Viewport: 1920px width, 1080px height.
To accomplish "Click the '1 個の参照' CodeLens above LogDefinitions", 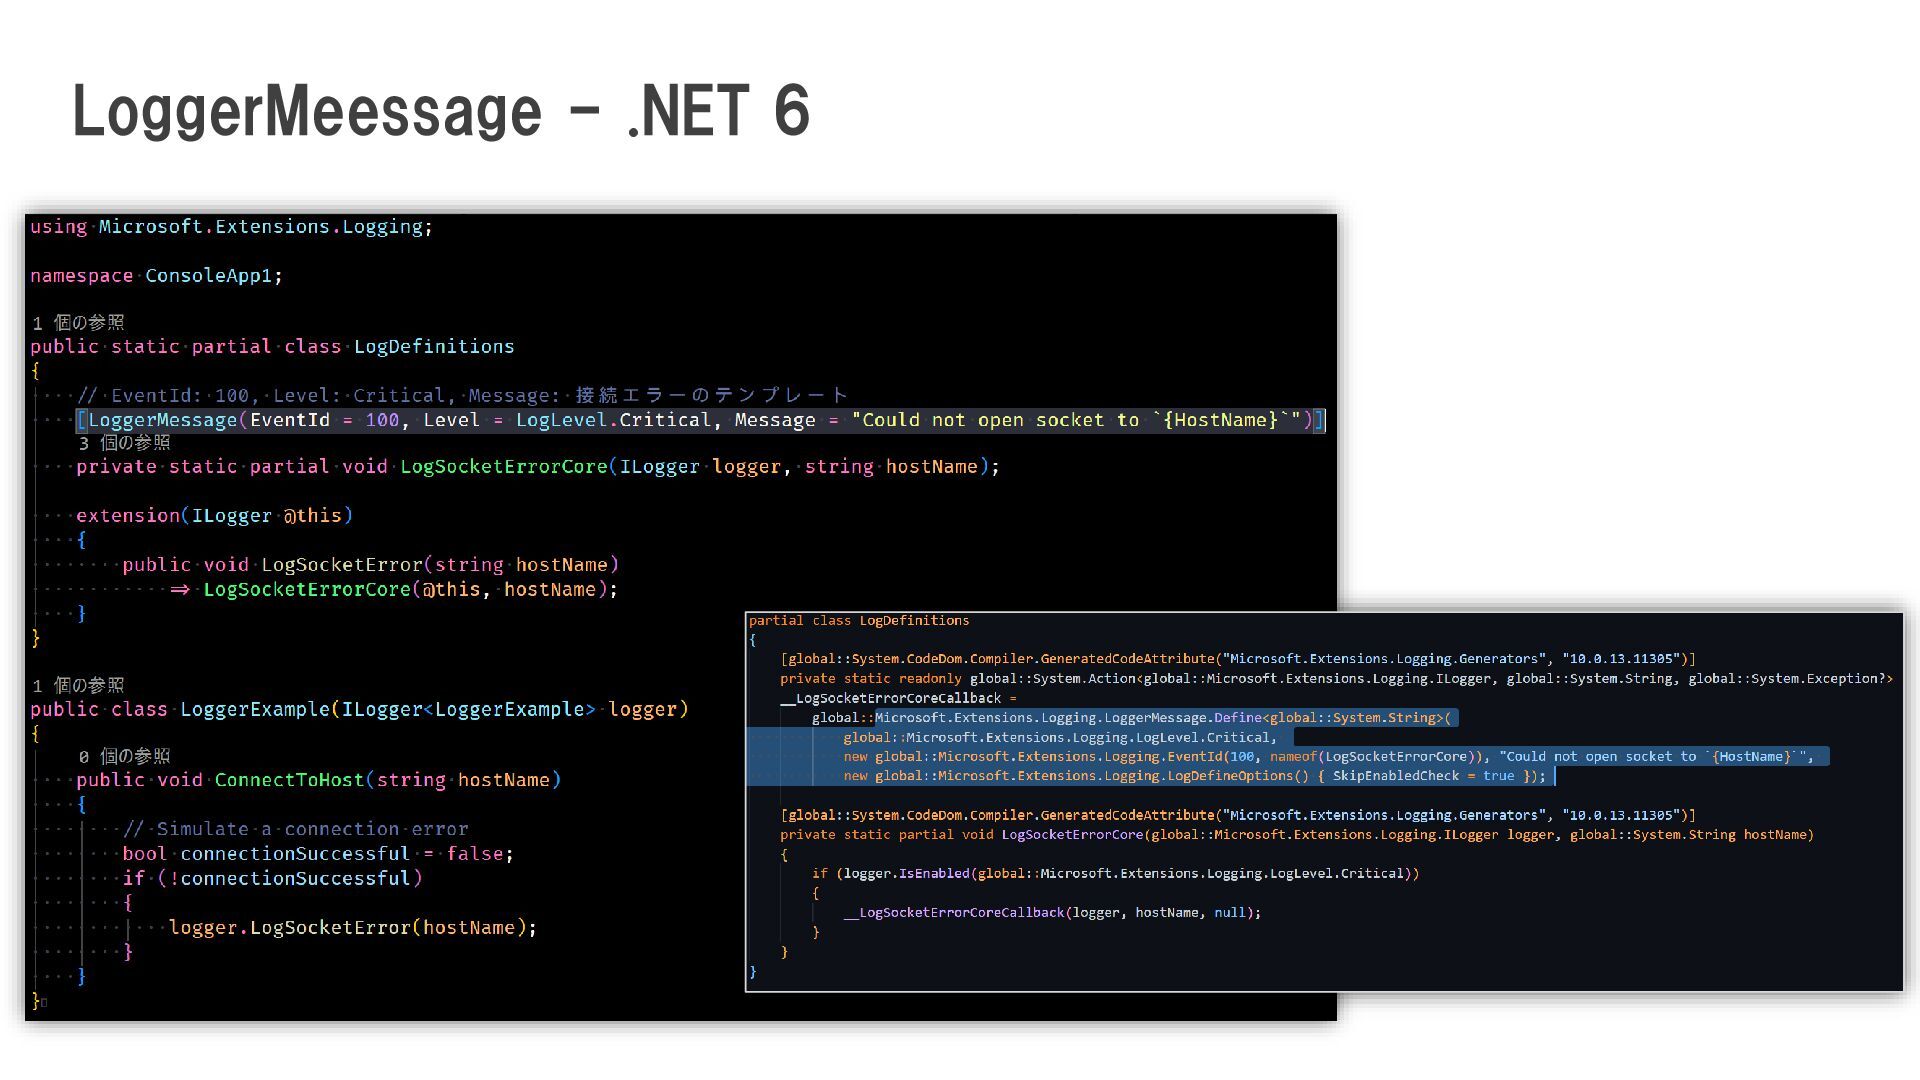I will coord(78,322).
